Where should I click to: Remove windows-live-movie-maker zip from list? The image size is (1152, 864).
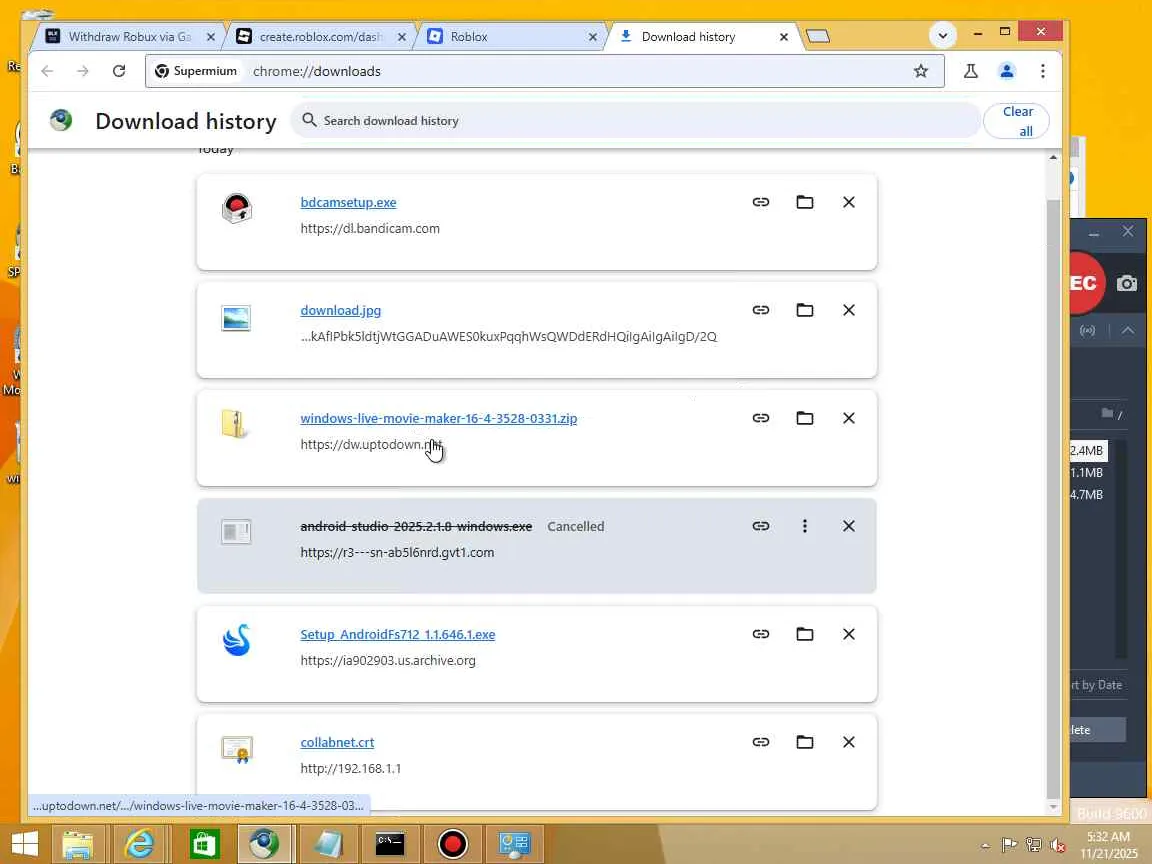pyautogui.click(x=849, y=418)
